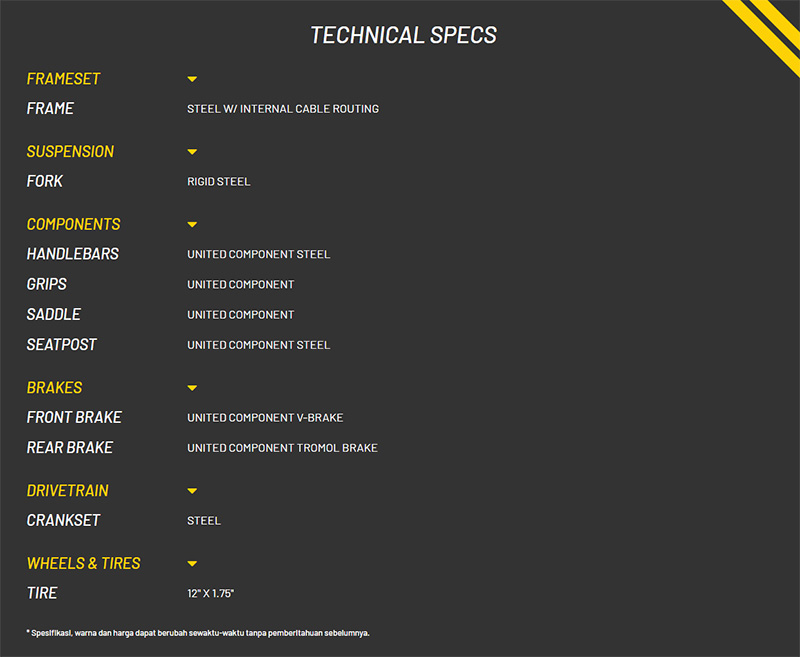
Task: Collapse the Drivetrain section arrow
Action: (x=192, y=491)
